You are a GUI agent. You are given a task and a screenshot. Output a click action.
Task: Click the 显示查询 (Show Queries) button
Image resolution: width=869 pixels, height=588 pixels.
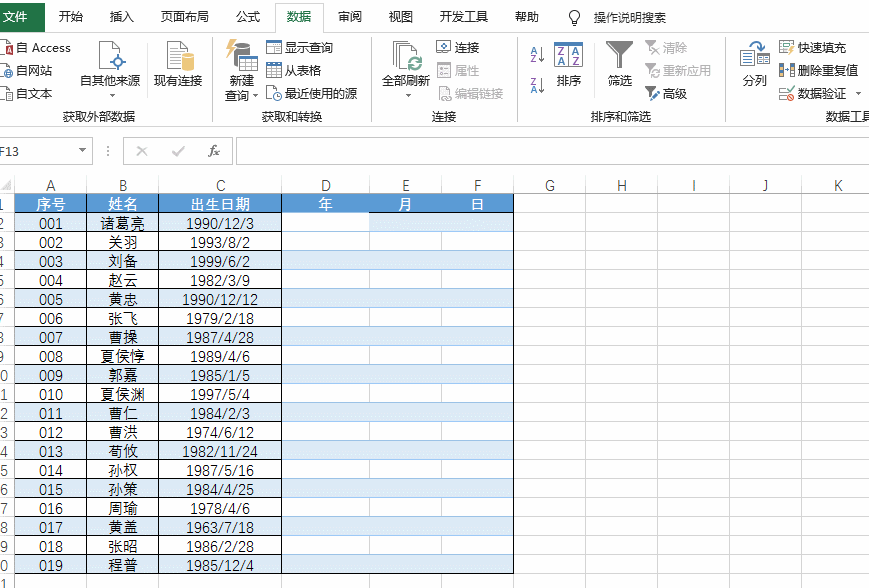click(x=299, y=48)
